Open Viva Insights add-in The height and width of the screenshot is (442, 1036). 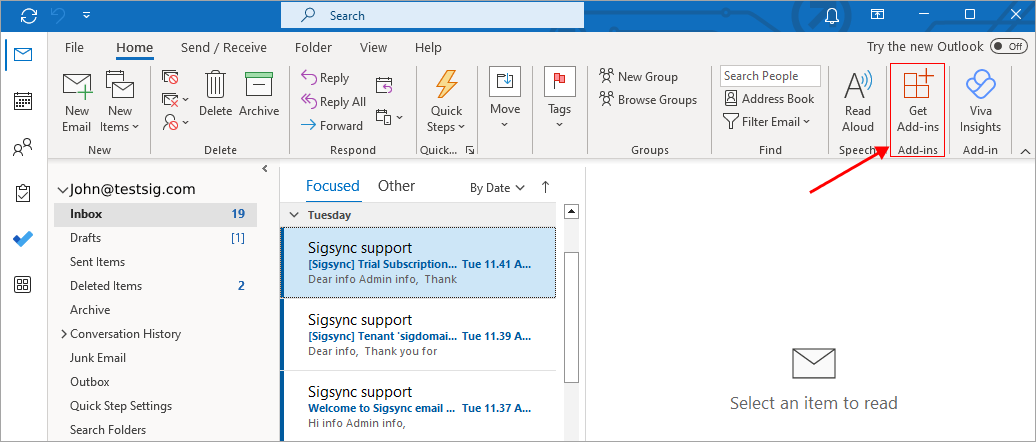(979, 100)
